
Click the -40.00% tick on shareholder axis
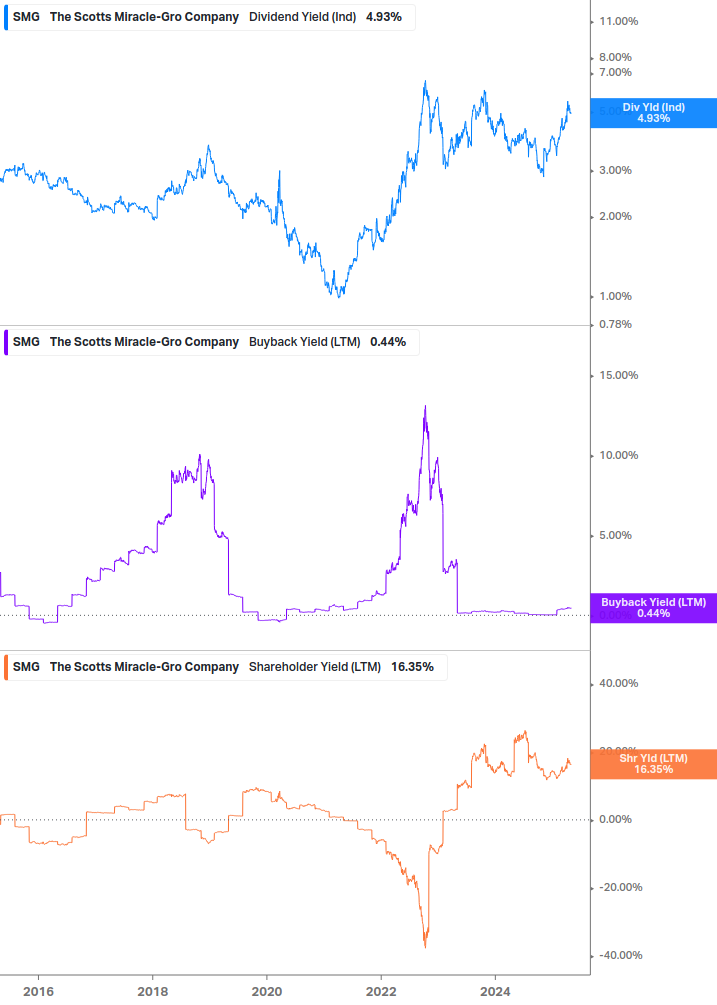pos(620,956)
